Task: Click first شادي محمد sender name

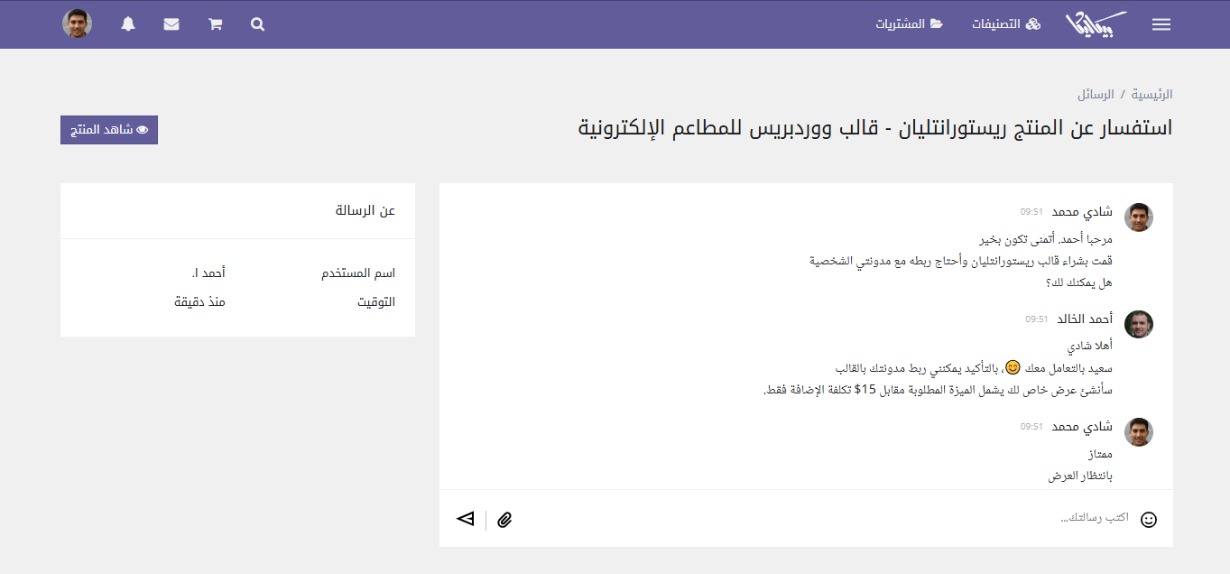Action: point(1083,211)
